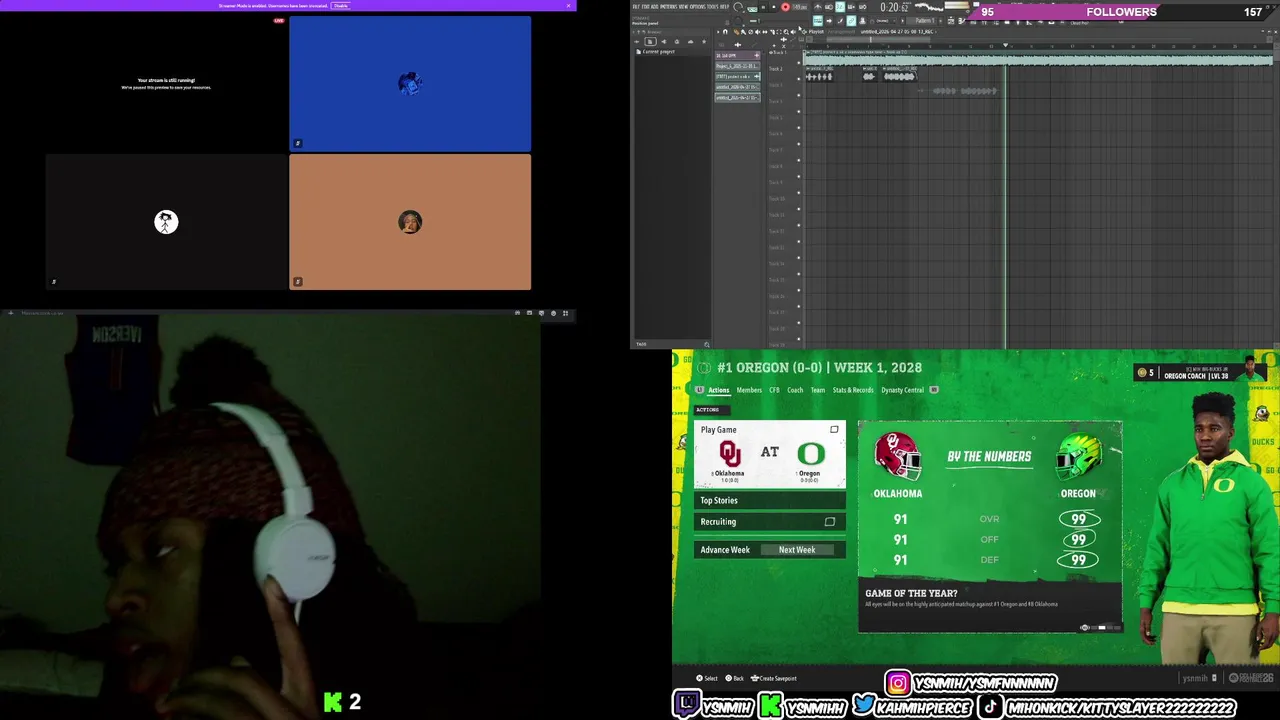Click muted mic icon on blue tile
This screenshot has height=720, width=1280.
click(x=297, y=143)
